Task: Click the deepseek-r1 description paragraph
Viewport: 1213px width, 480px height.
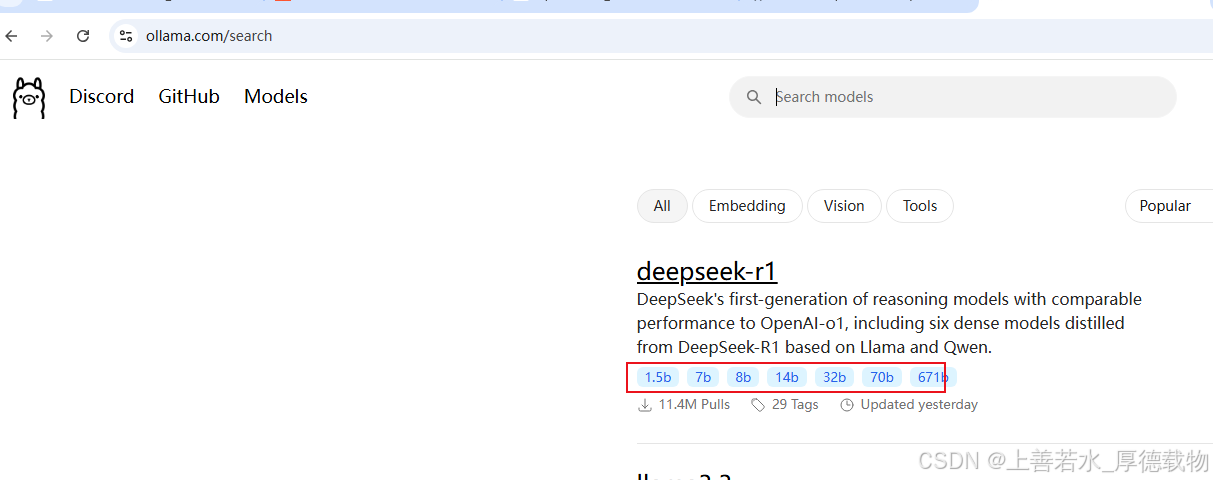Action: coord(889,323)
